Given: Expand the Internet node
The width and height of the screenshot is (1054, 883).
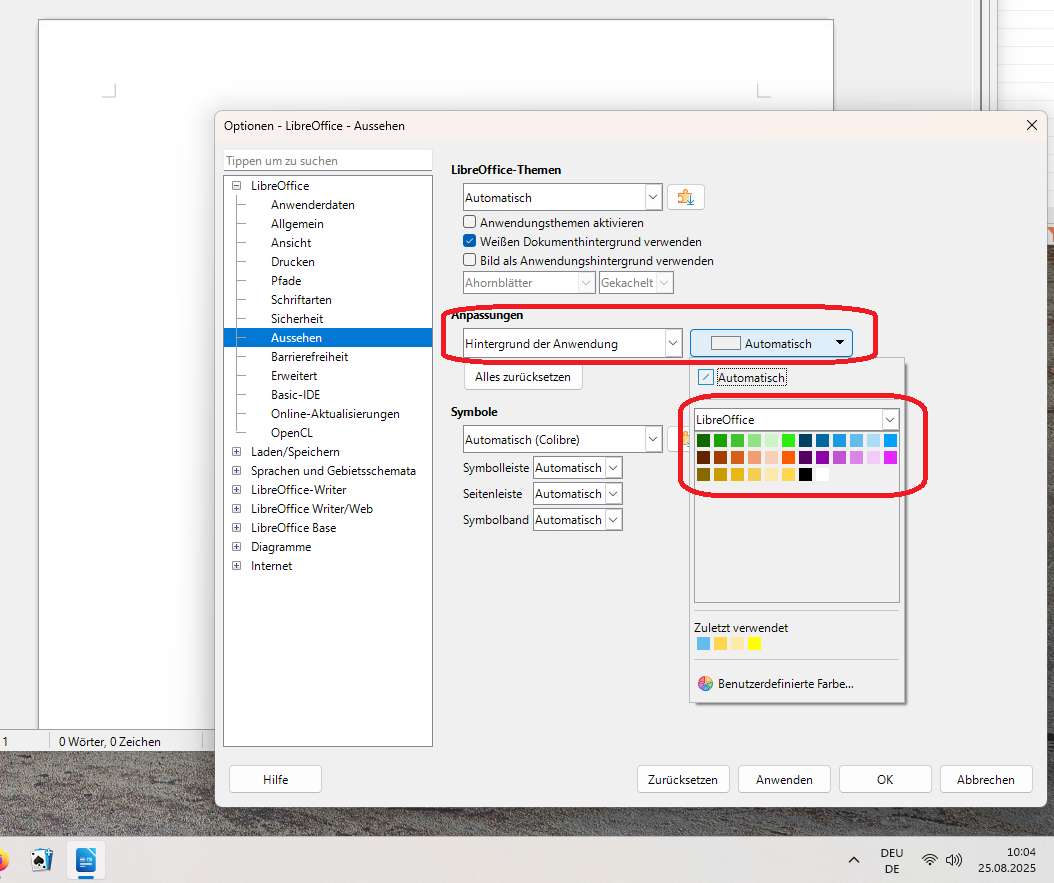Looking at the screenshot, I should [237, 566].
